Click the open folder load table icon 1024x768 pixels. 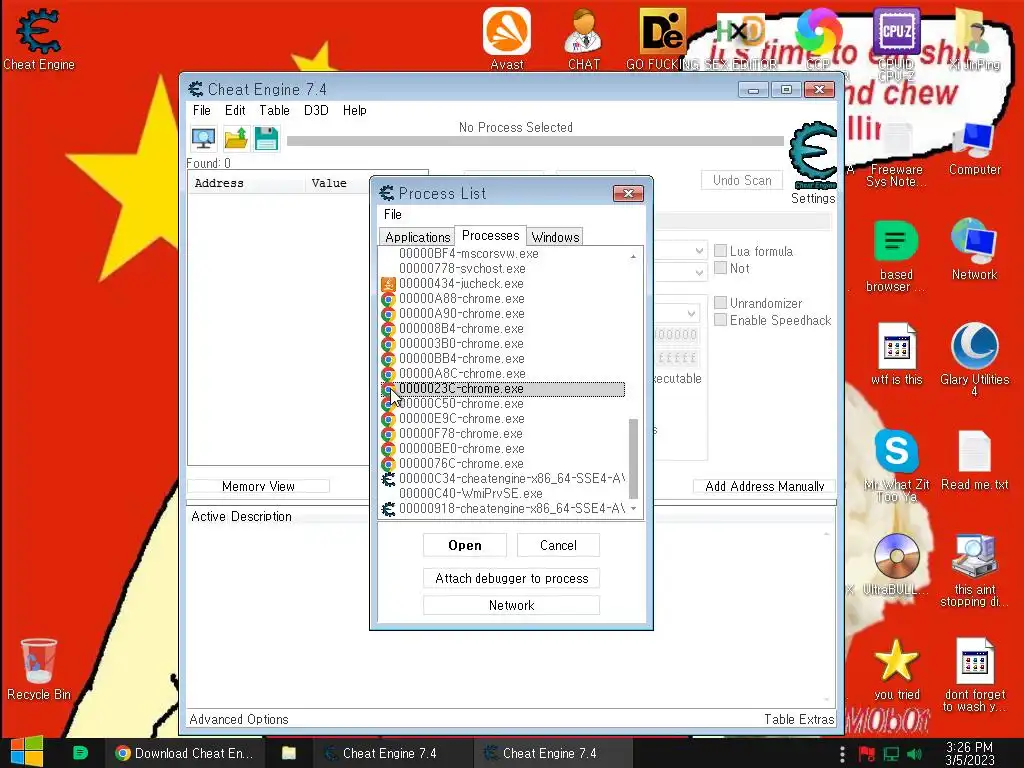click(236, 138)
